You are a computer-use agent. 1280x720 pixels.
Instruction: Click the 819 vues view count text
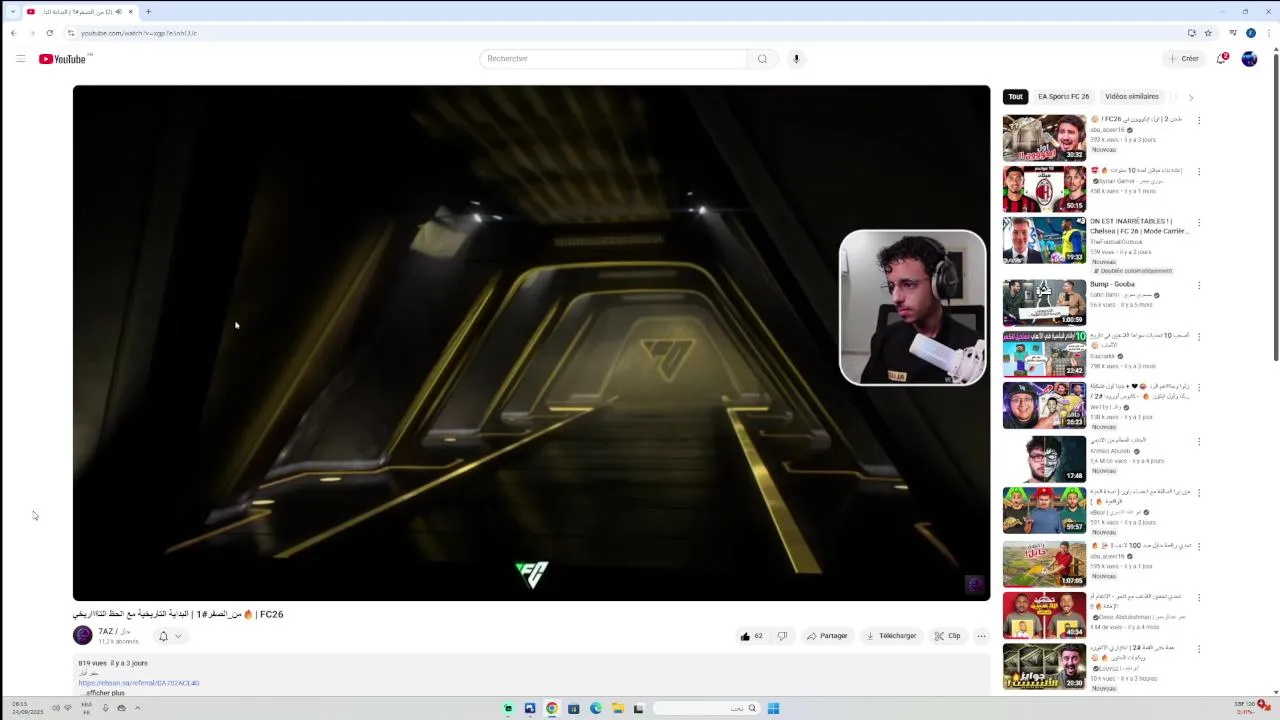pyautogui.click(x=92, y=663)
